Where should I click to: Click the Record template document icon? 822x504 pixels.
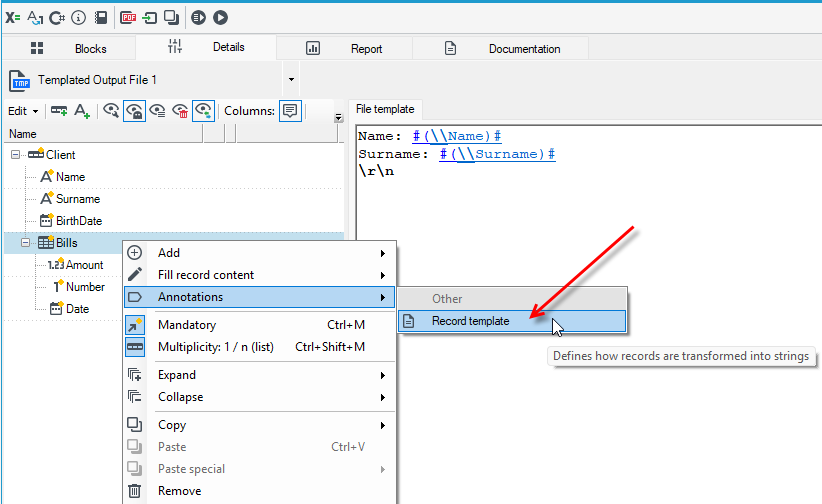tap(409, 321)
